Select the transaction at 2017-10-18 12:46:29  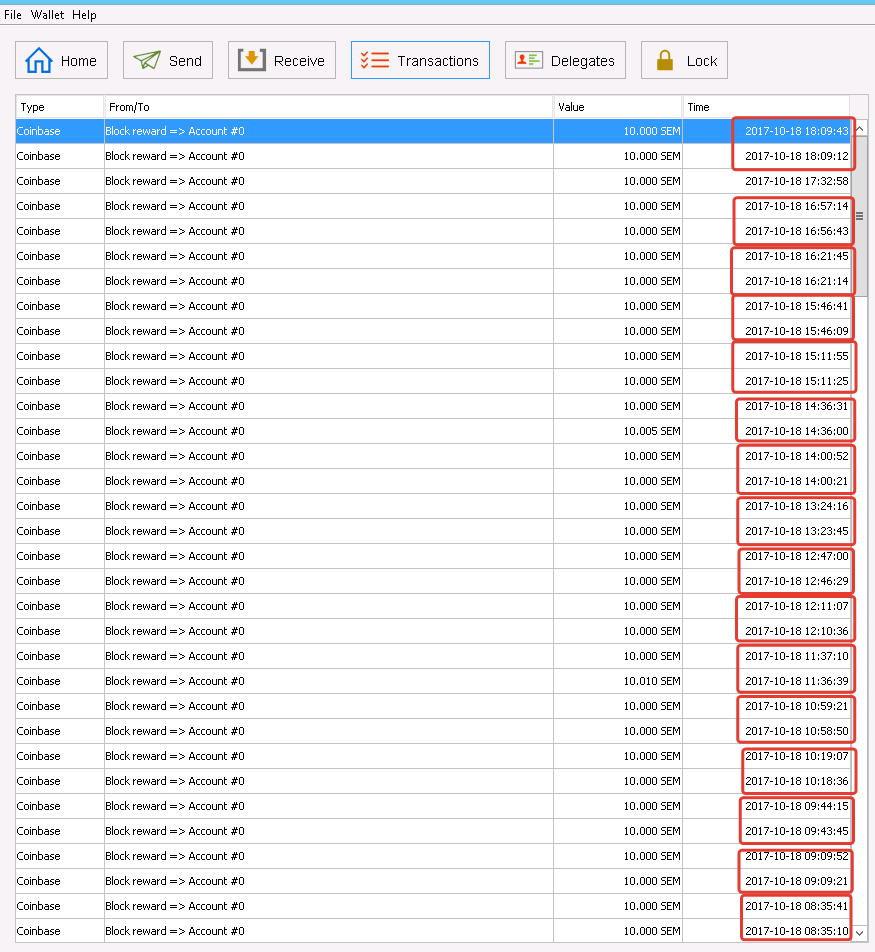pos(432,581)
